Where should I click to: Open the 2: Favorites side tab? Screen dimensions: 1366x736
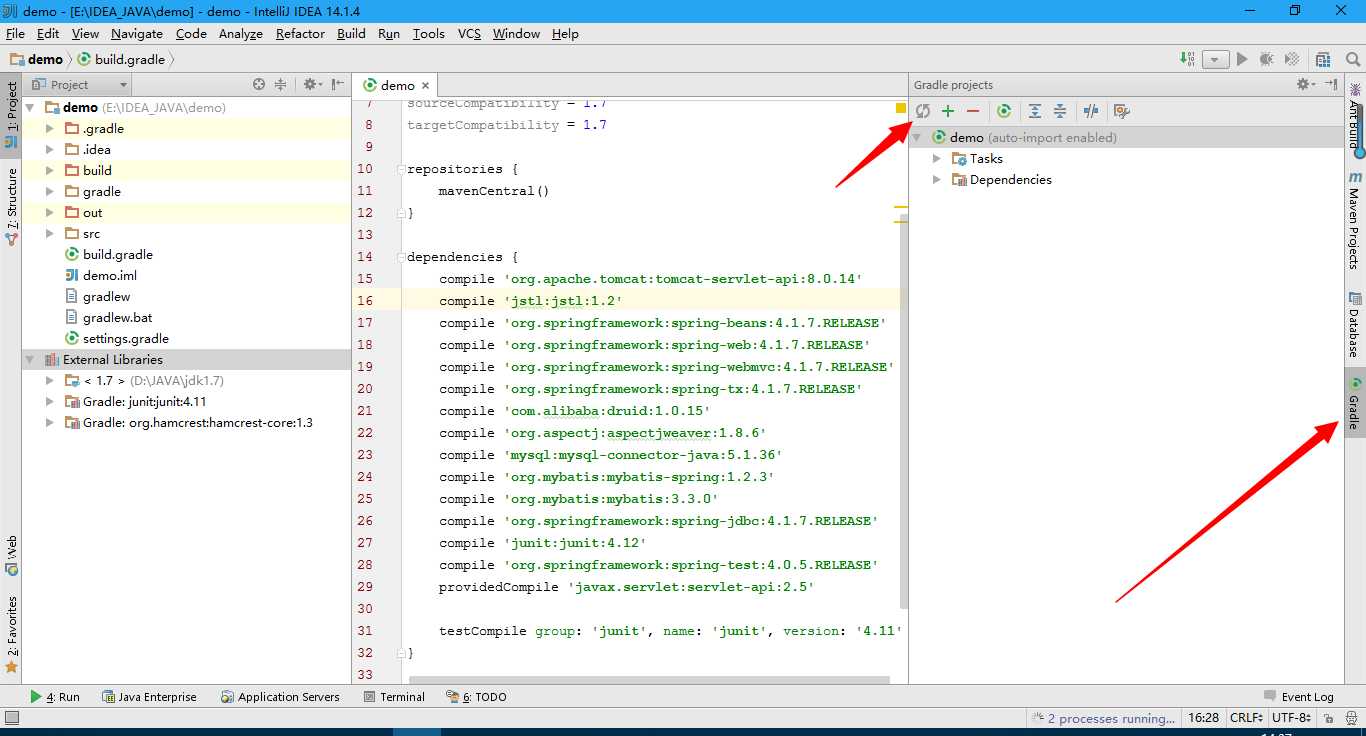tap(11, 635)
